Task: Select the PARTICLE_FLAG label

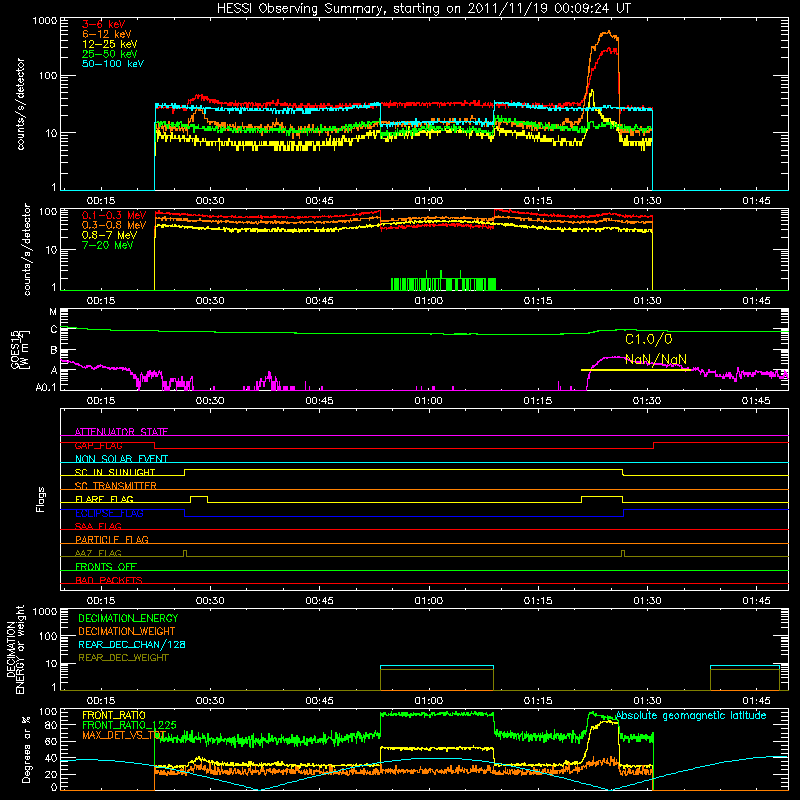Action: pos(112,539)
